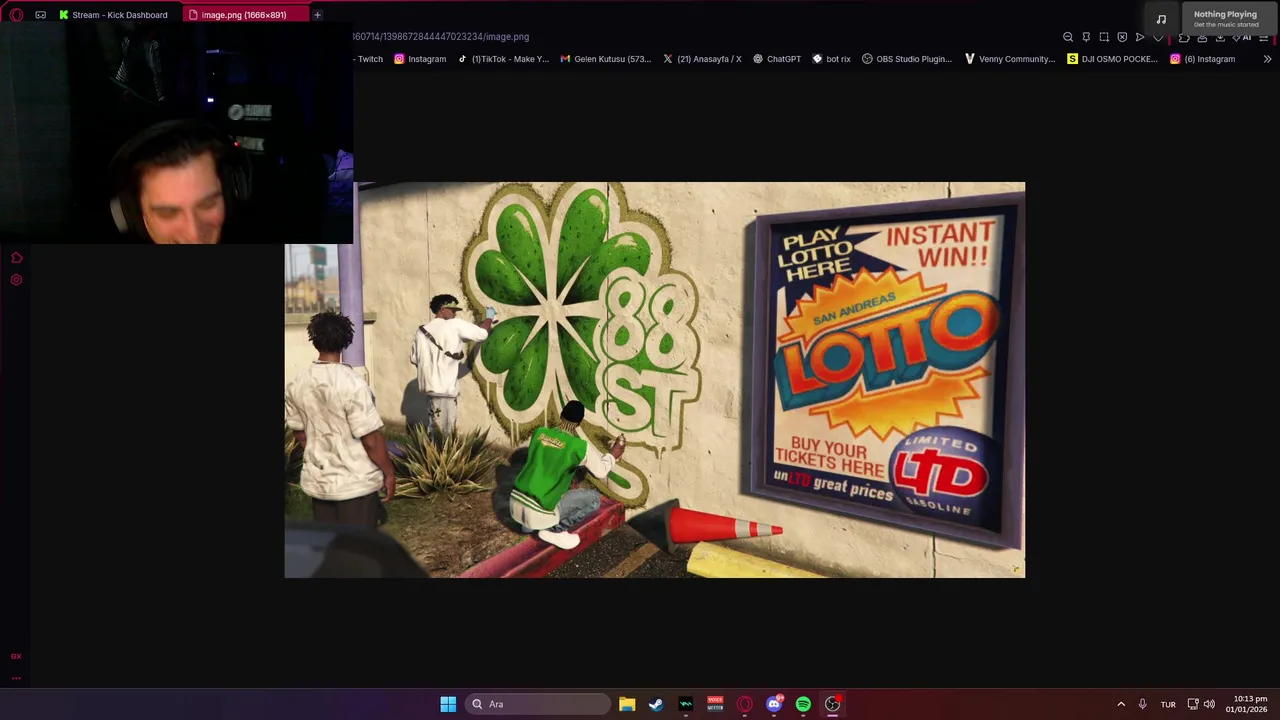The height and width of the screenshot is (720, 1280).
Task: Open File Explorer from the taskbar
Action: 627,704
